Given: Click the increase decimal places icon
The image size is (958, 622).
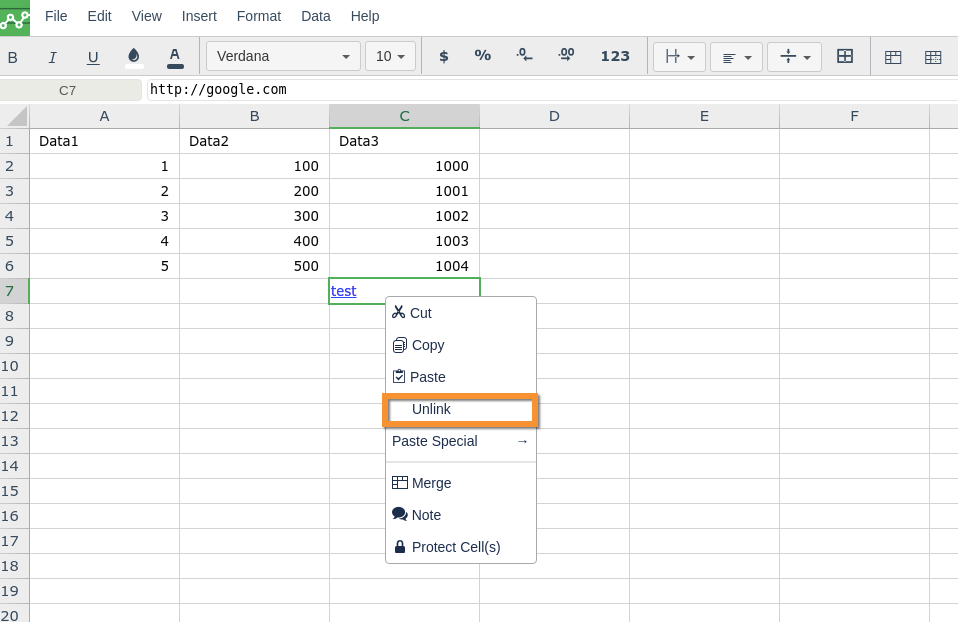Looking at the screenshot, I should (566, 57).
